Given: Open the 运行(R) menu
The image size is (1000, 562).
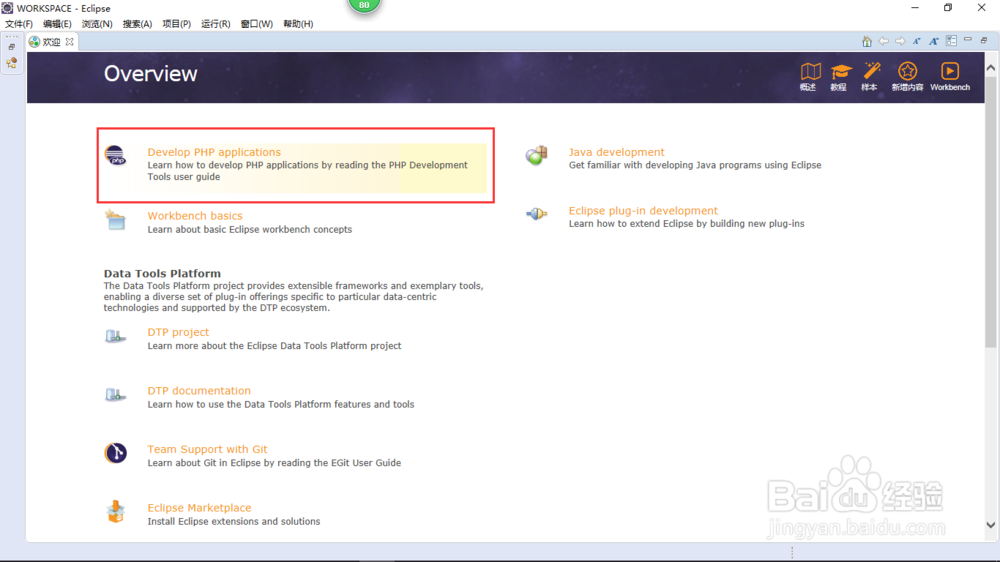Looking at the screenshot, I should pyautogui.click(x=216, y=24).
